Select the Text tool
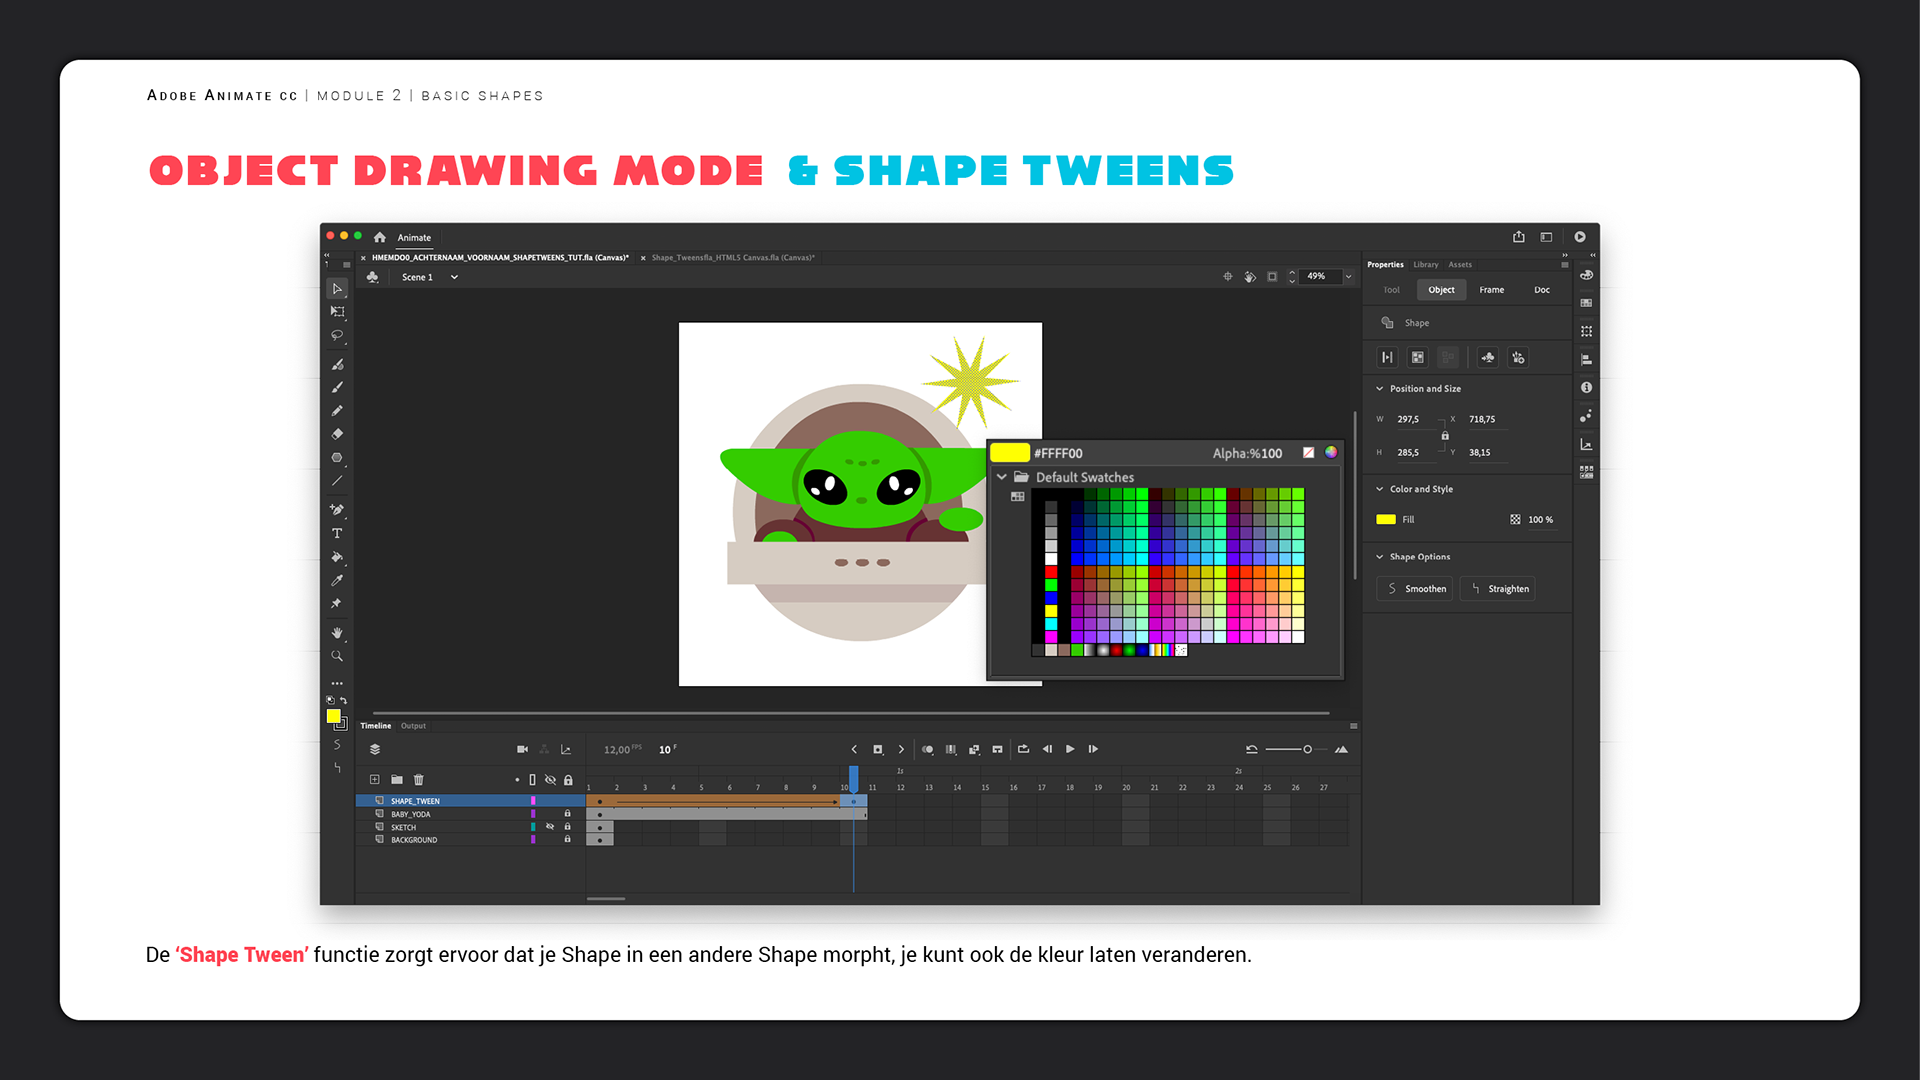 click(x=337, y=533)
